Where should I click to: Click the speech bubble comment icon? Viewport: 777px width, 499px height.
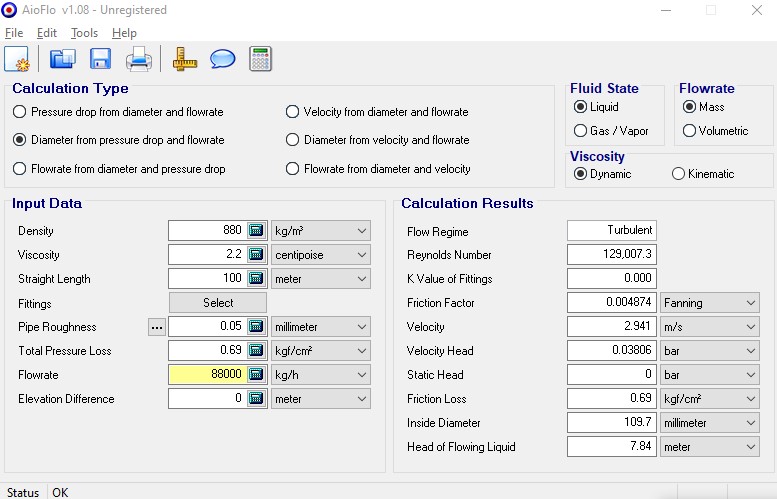click(x=222, y=59)
